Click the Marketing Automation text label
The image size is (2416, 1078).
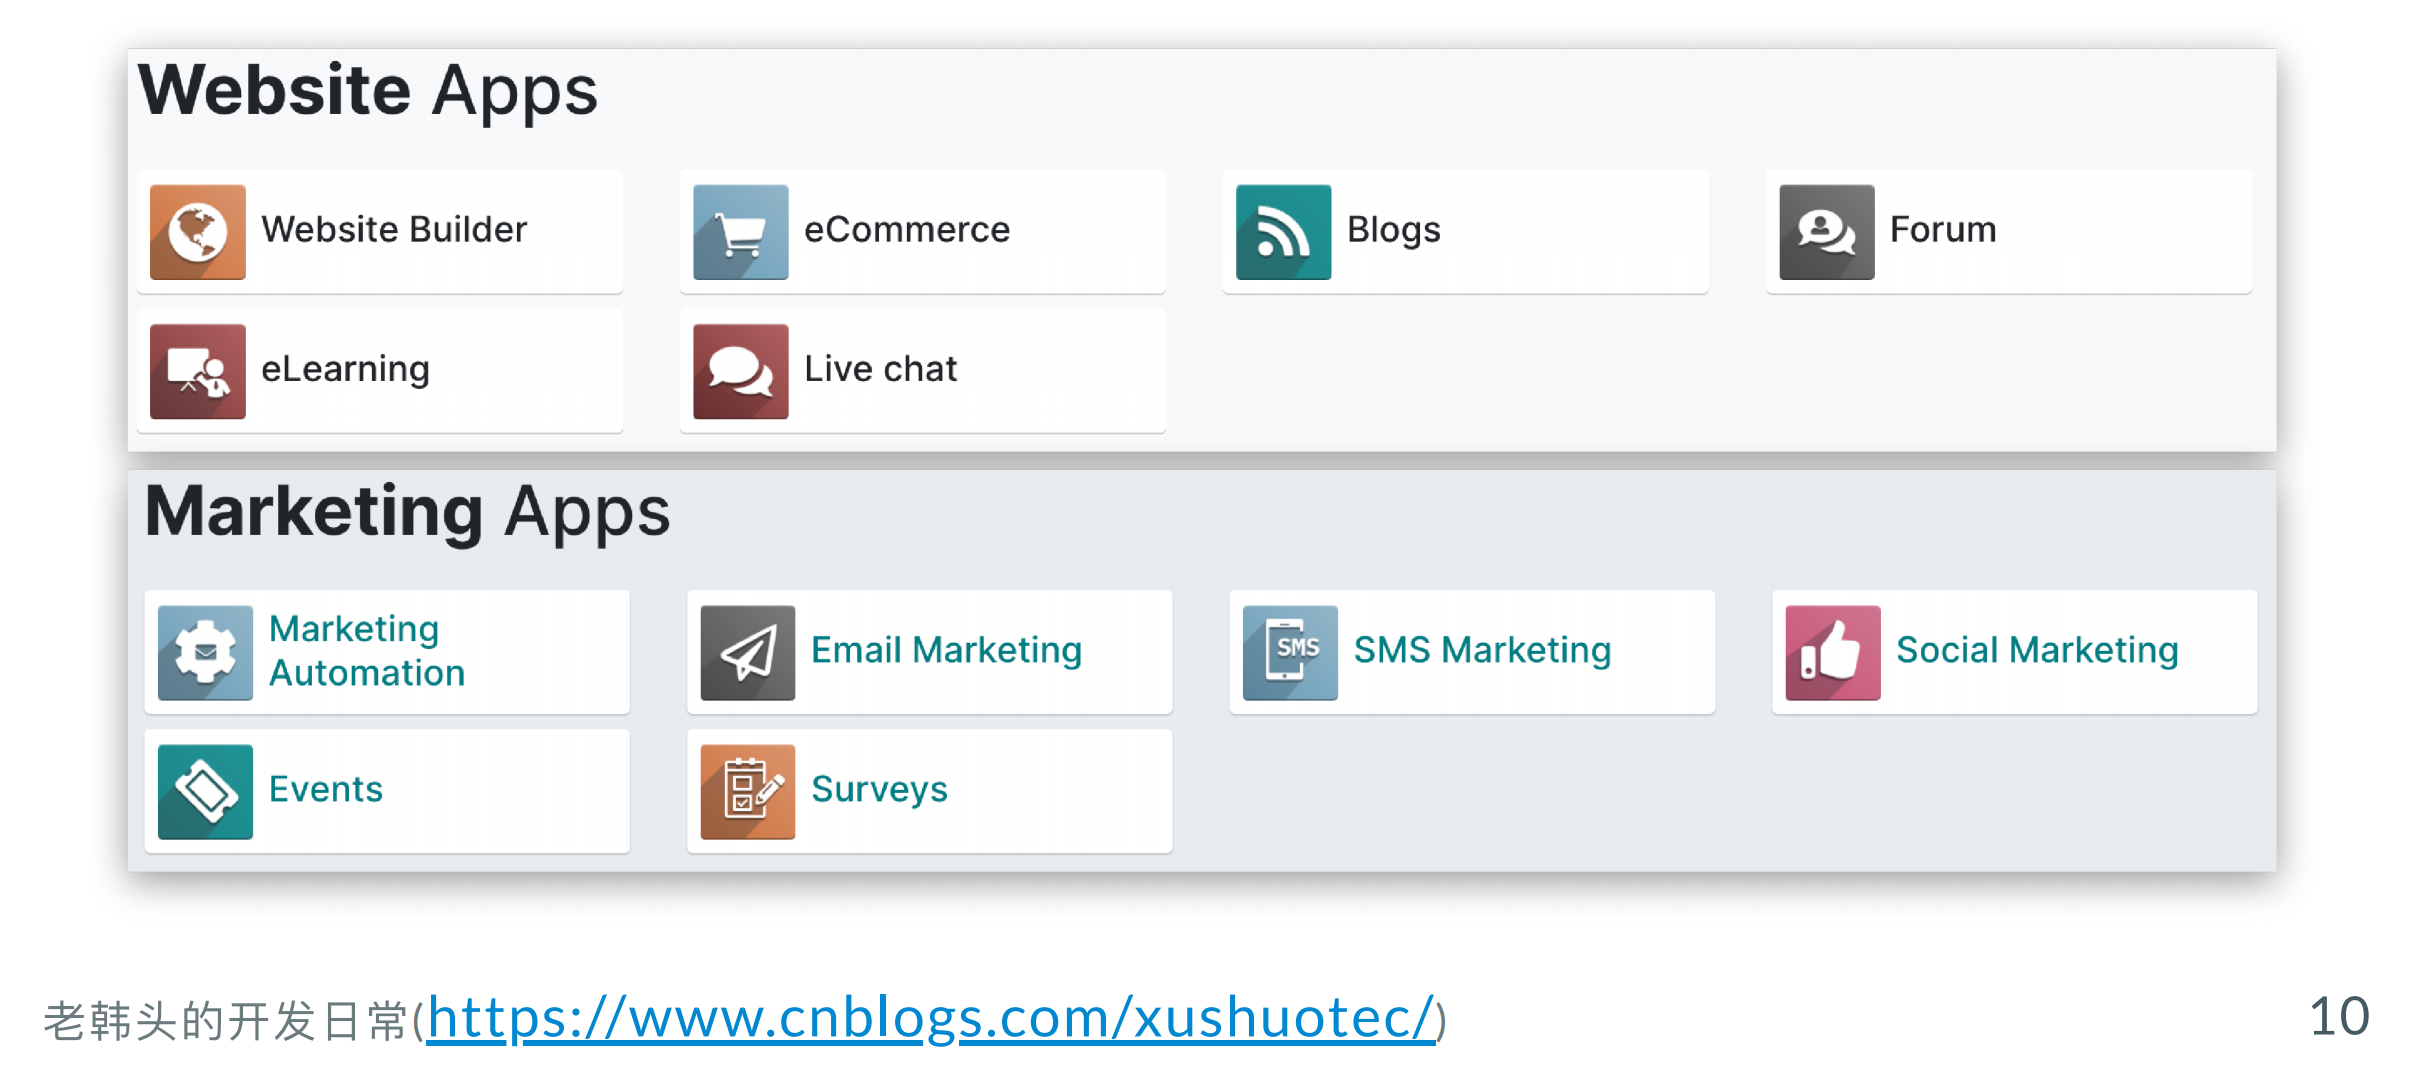coord(367,651)
